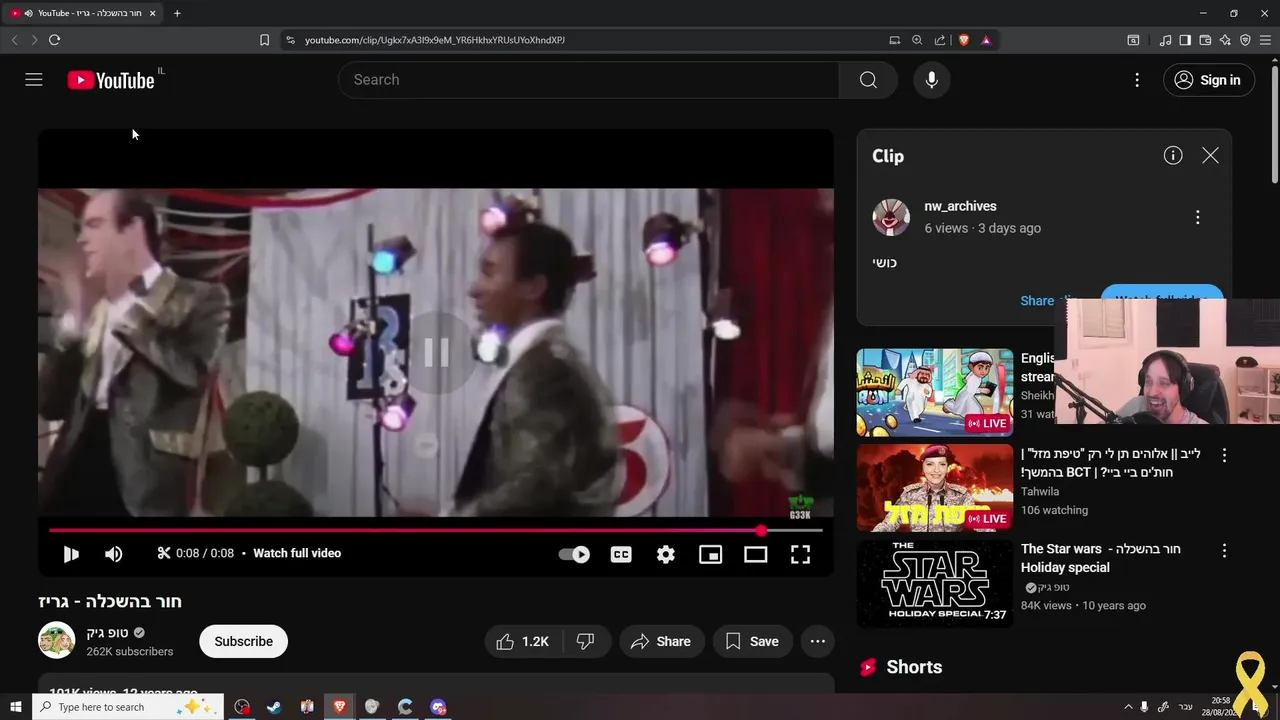The width and height of the screenshot is (1280, 720).
Task: Click the nw_archives channel name
Action: pos(960,206)
